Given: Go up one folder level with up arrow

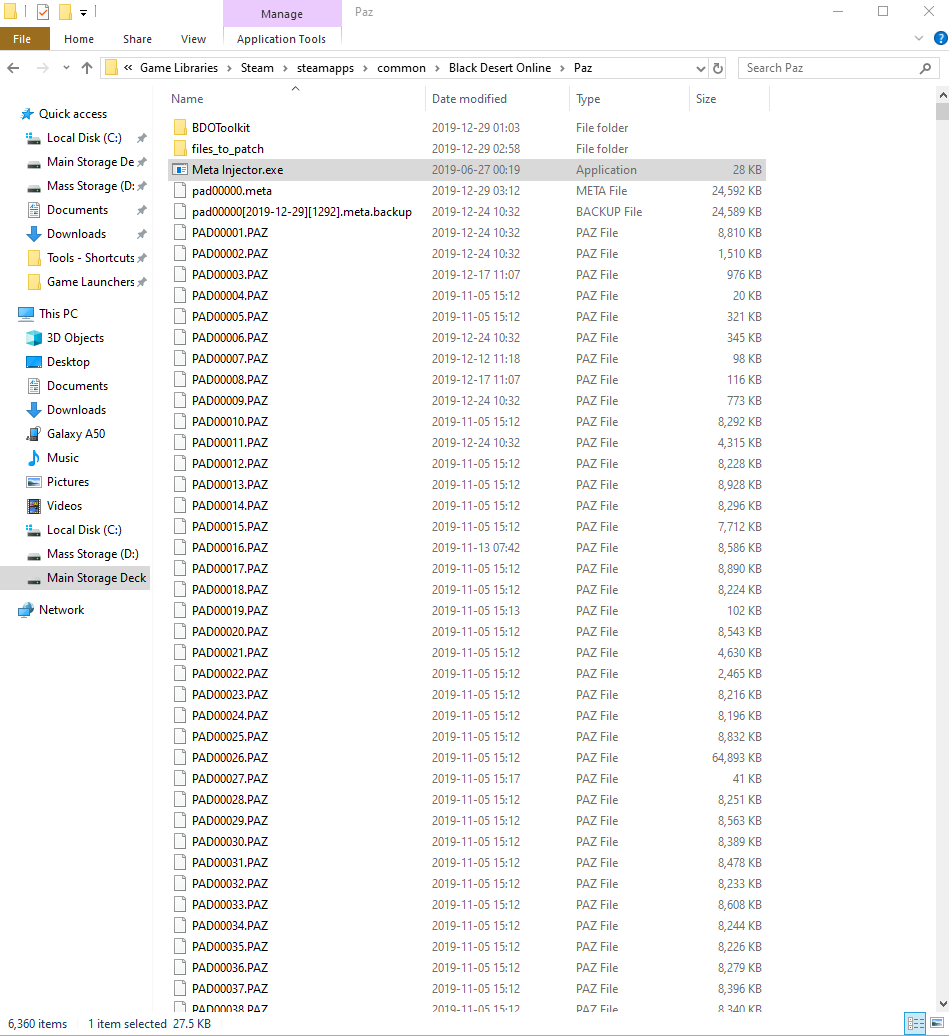Looking at the screenshot, I should tap(87, 68).
